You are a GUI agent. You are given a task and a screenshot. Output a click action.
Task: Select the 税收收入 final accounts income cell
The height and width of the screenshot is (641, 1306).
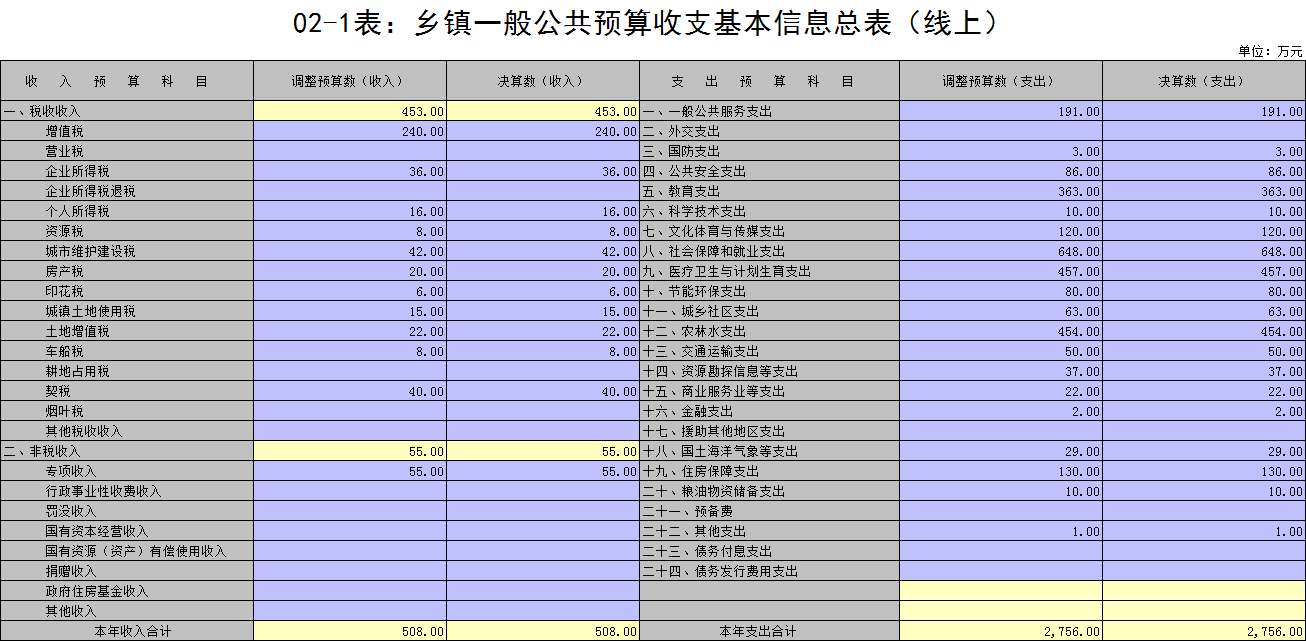pyautogui.click(x=542, y=111)
